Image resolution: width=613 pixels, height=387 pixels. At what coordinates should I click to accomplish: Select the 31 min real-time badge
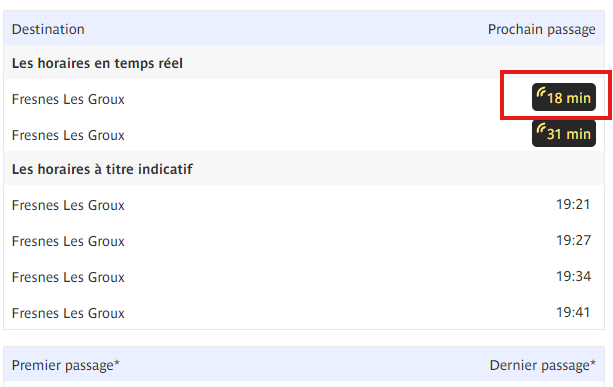click(564, 133)
